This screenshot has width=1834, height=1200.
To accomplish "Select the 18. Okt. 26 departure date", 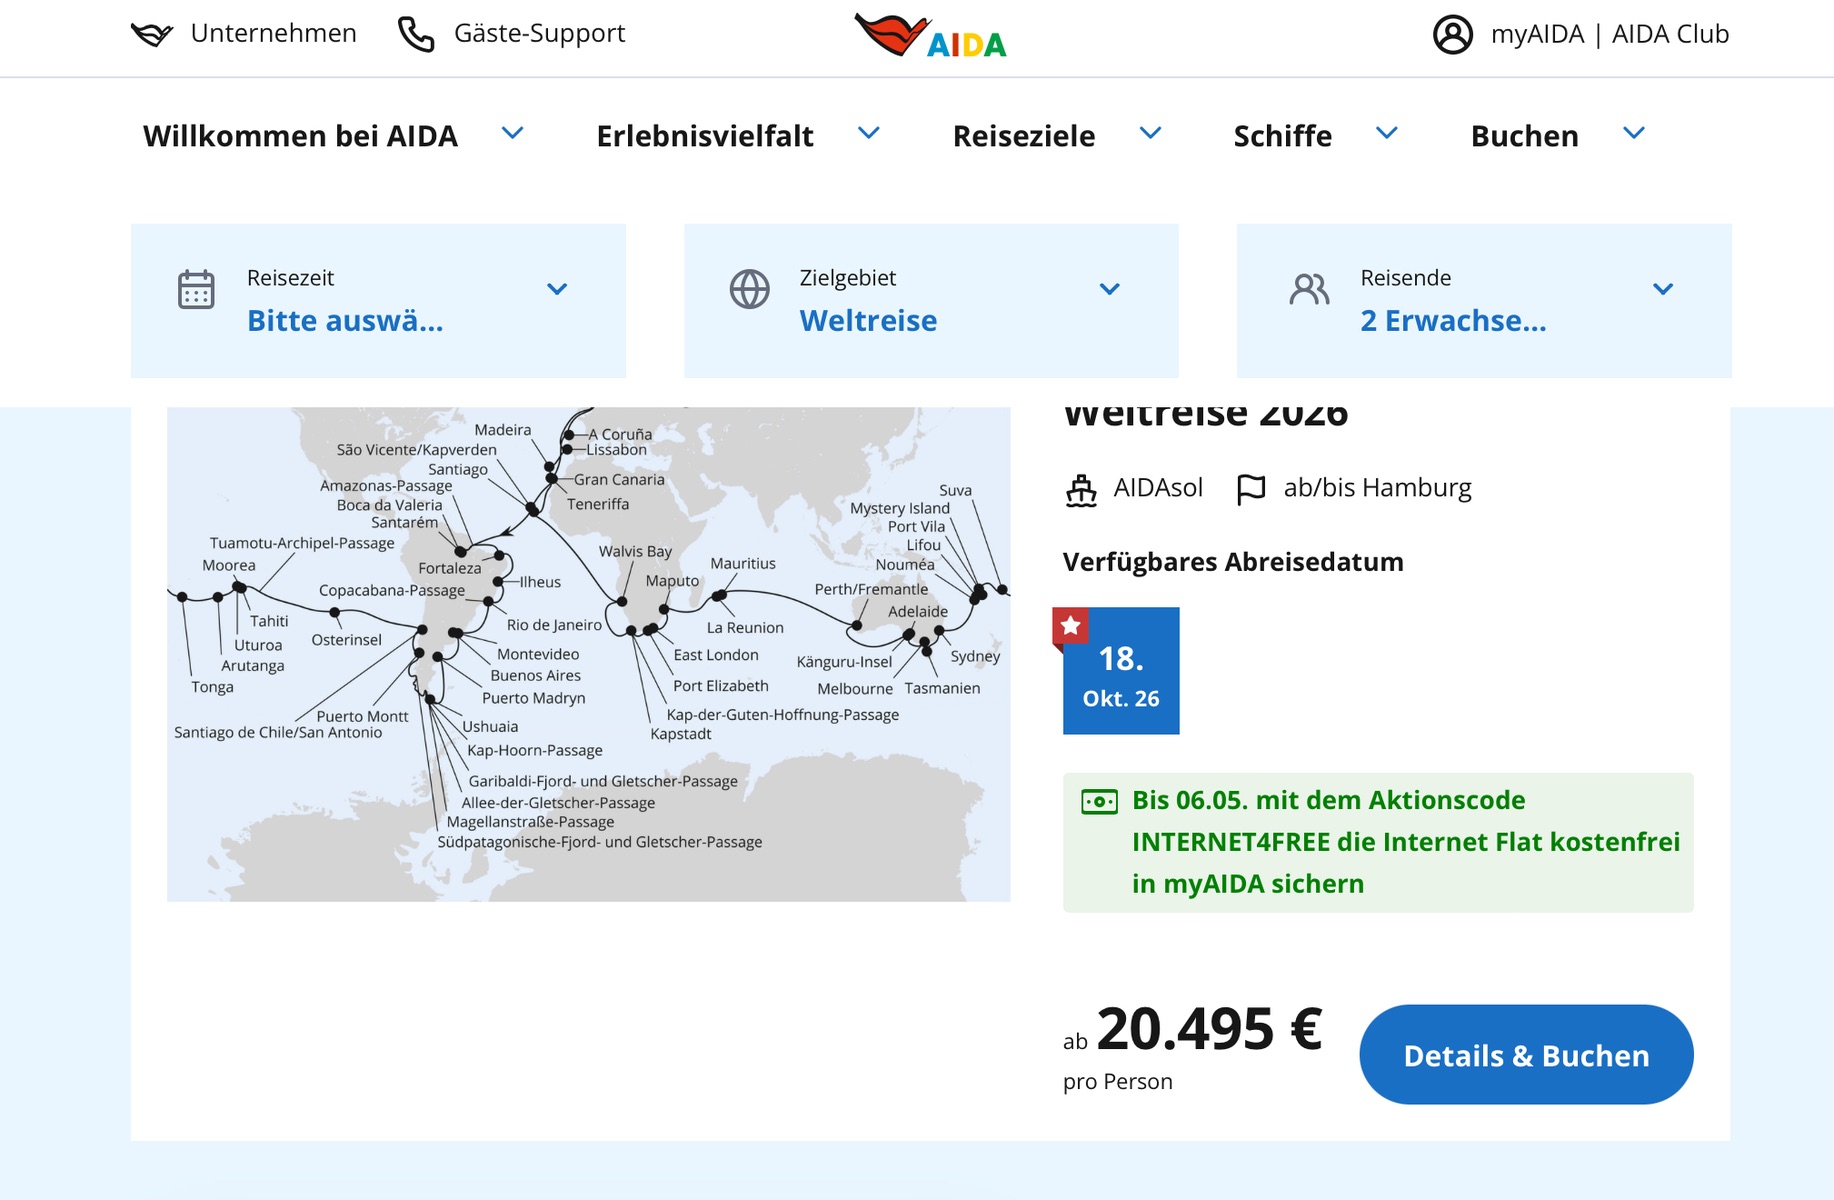I will [x=1121, y=671].
